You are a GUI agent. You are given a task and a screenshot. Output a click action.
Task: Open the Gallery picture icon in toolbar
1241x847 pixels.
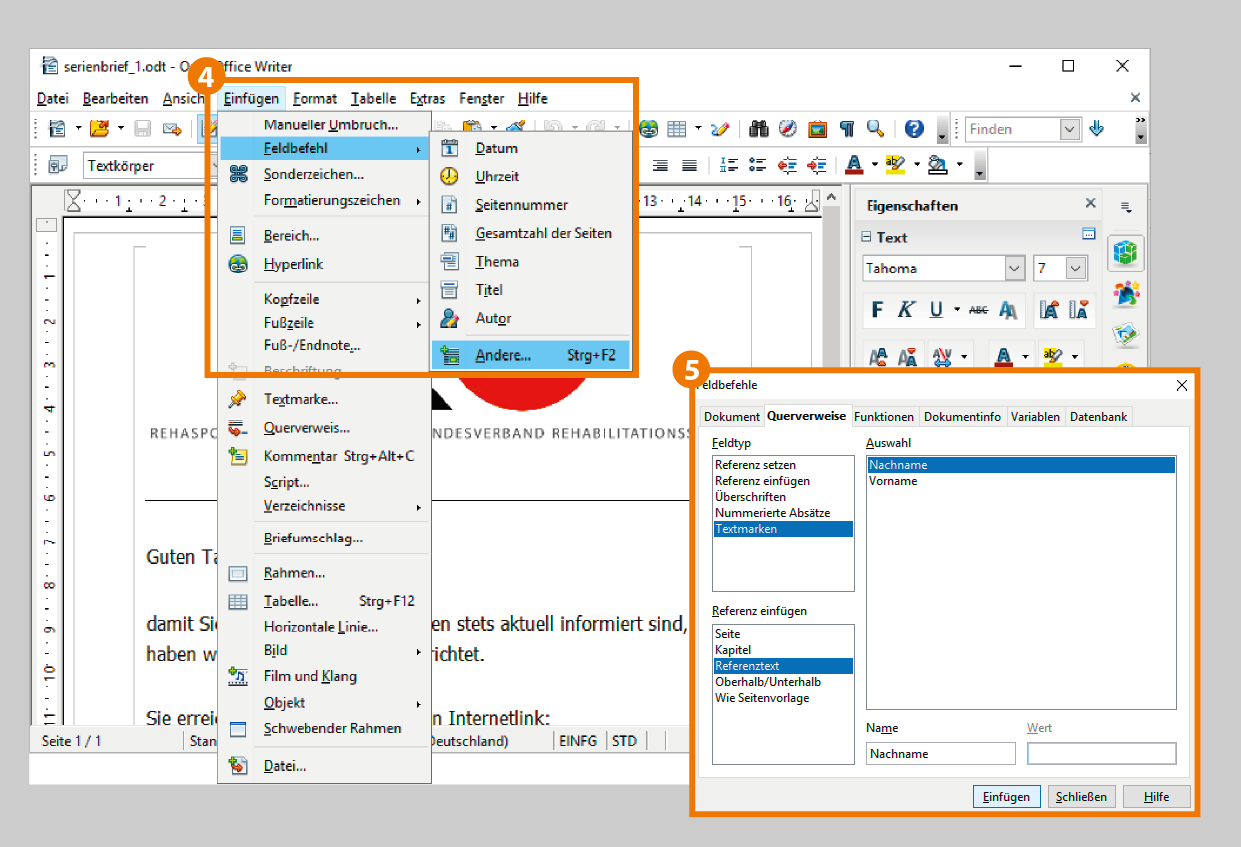[x=818, y=129]
